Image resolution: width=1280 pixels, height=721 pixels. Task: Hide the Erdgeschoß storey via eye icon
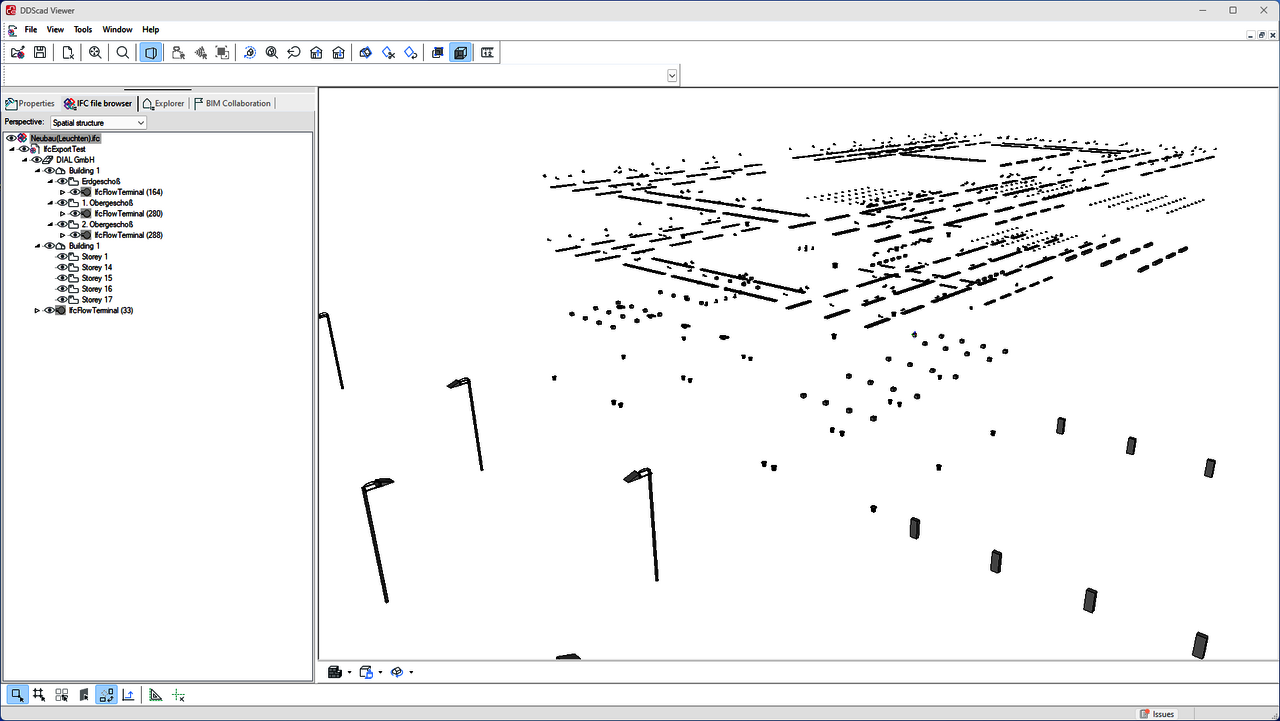(62, 182)
